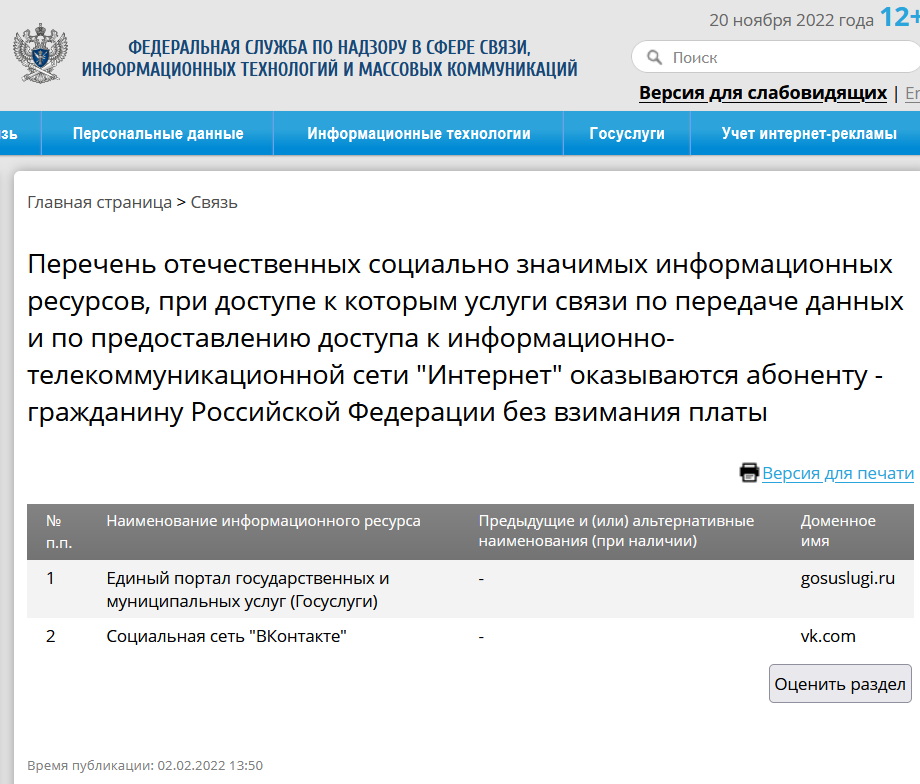The height and width of the screenshot is (784, 920).
Task: Follow the Связь breadcrumb link
Action: click(x=214, y=202)
